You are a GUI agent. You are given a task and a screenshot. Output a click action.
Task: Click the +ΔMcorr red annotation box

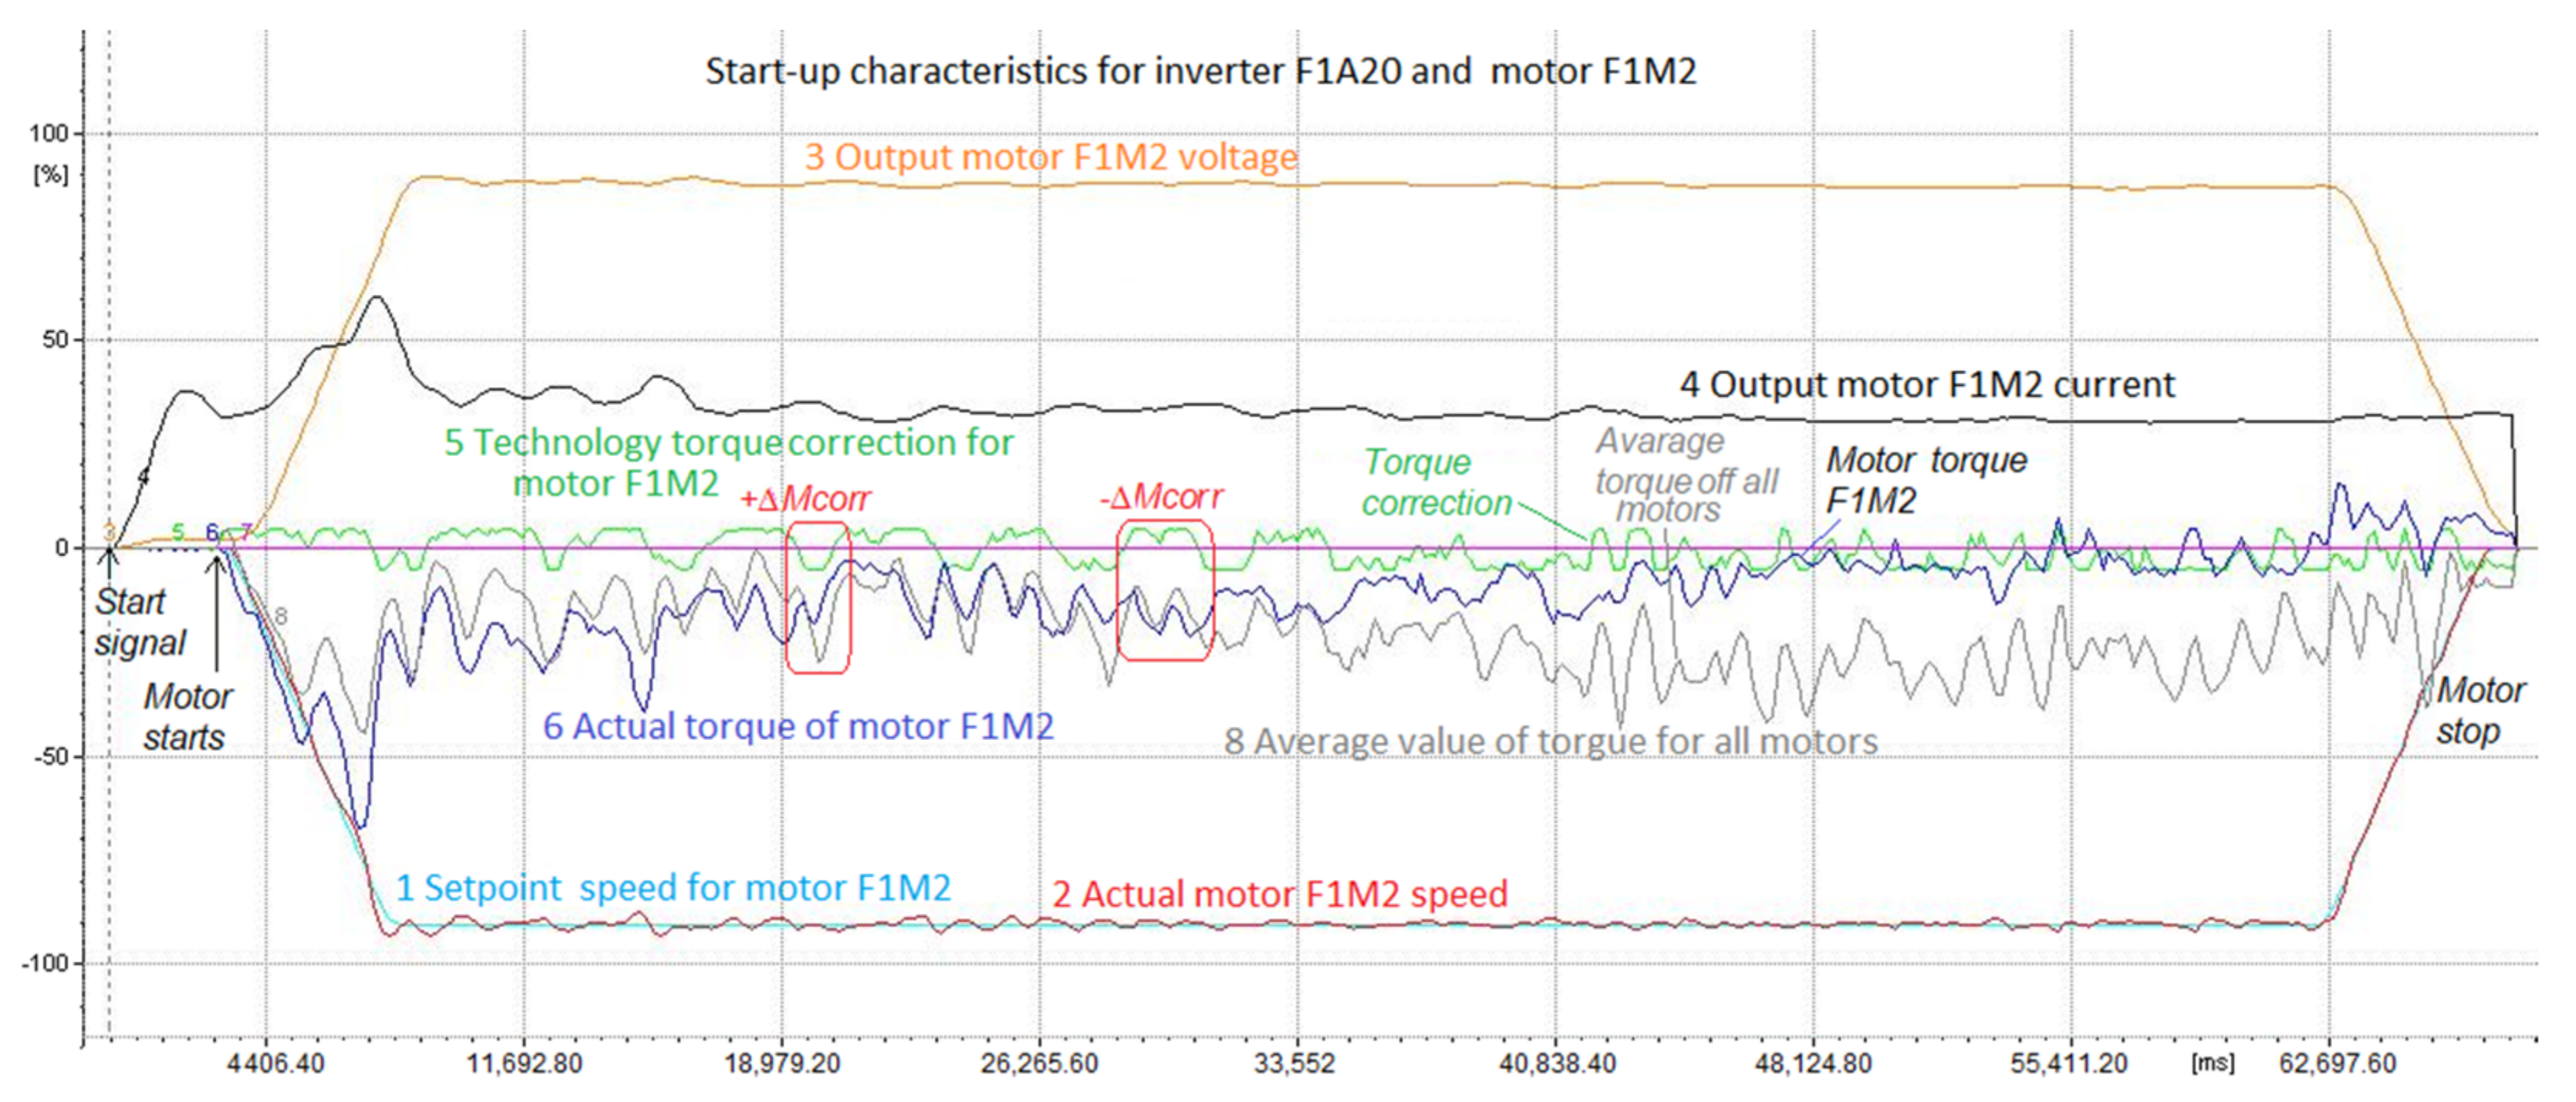point(818,597)
